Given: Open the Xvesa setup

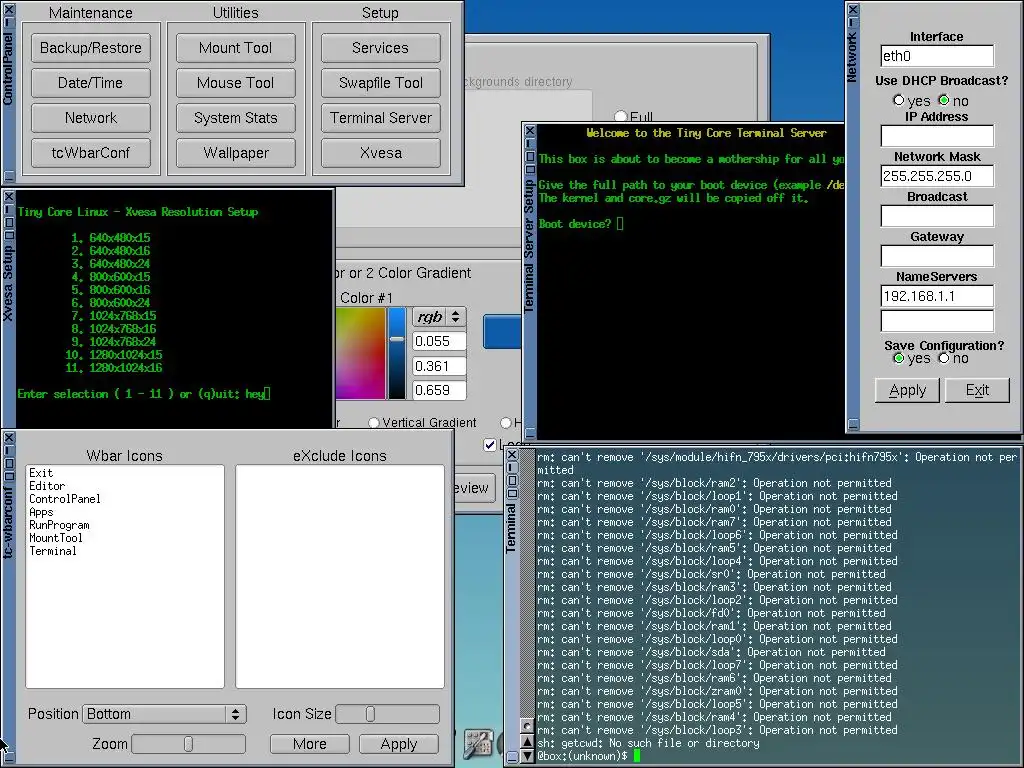Looking at the screenshot, I should (x=381, y=153).
